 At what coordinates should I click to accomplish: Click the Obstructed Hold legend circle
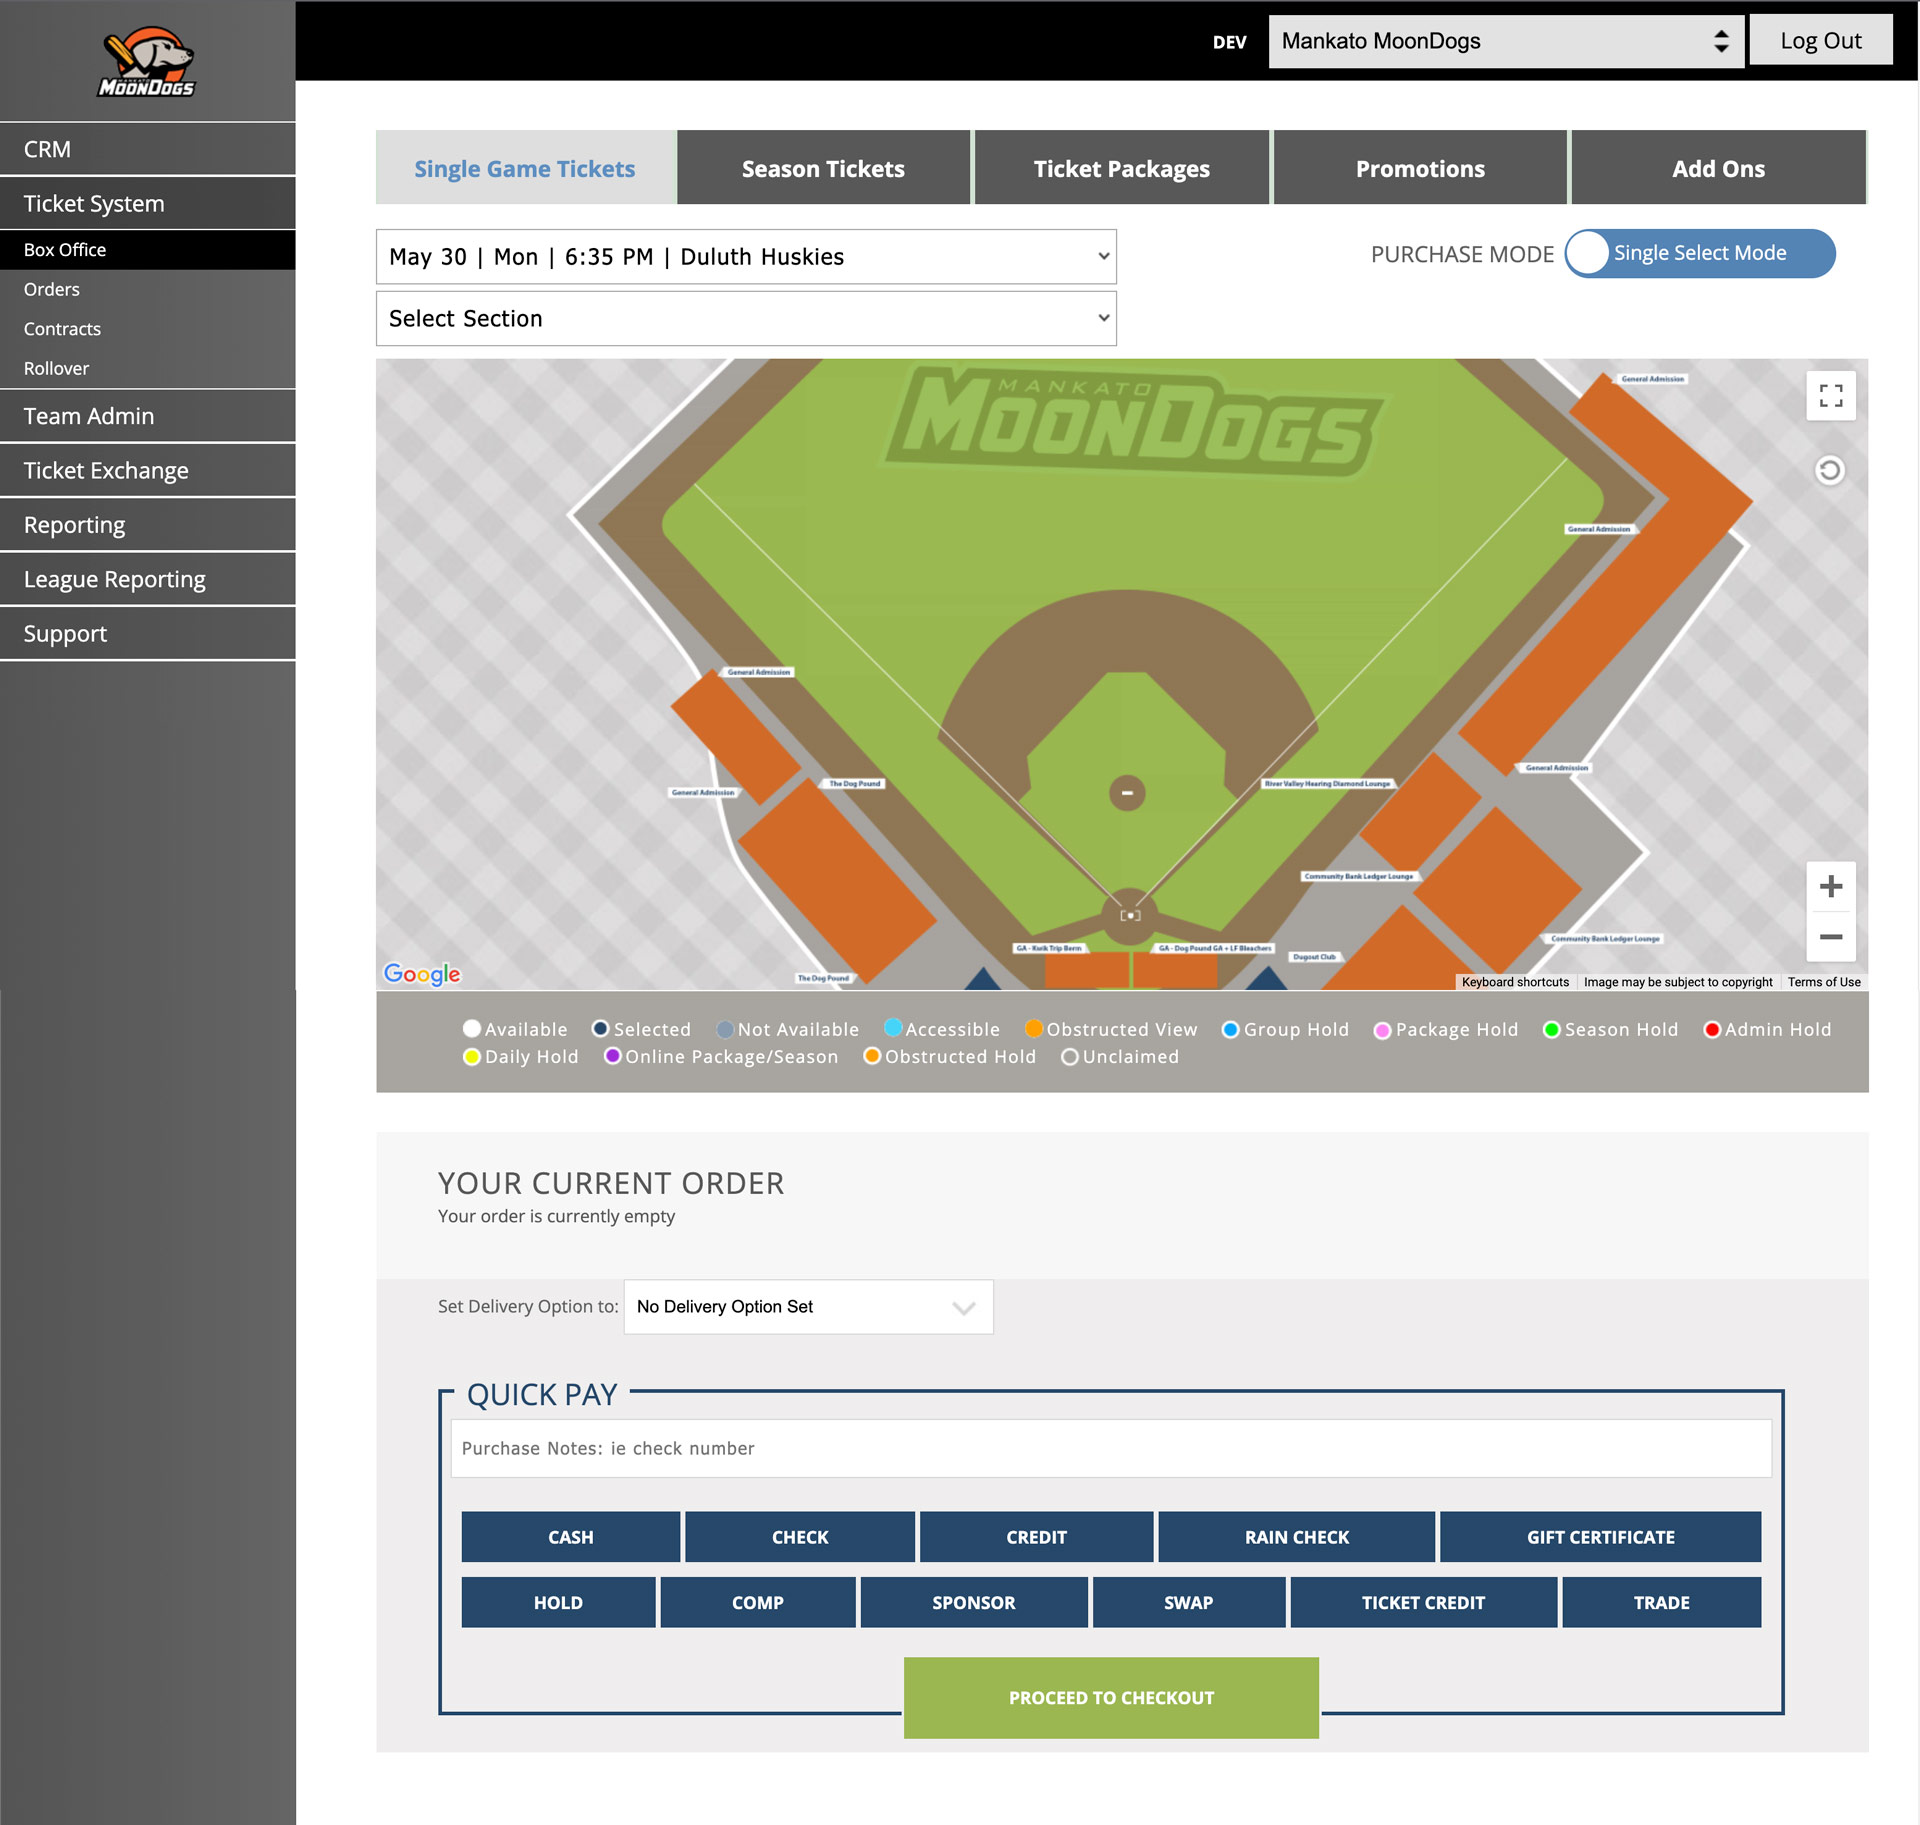[872, 1056]
